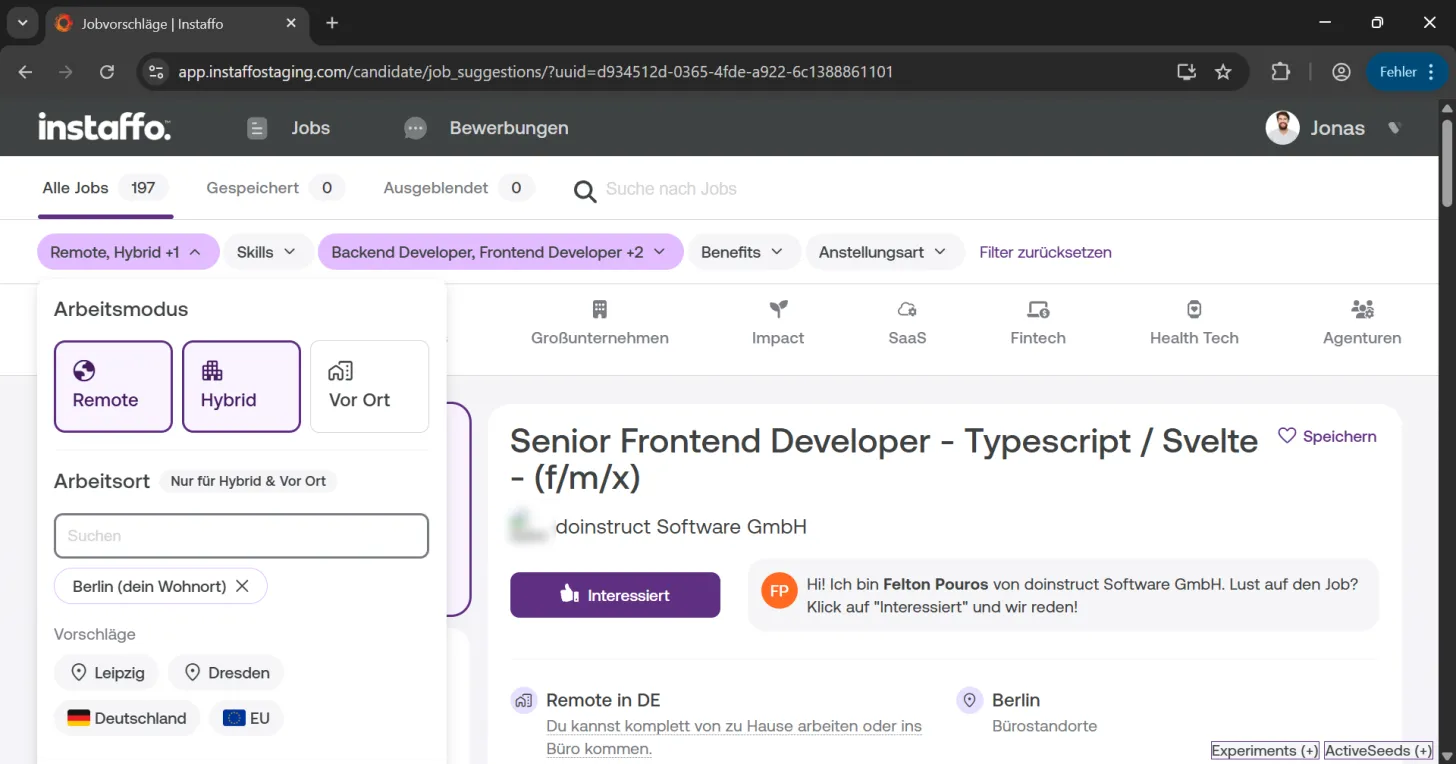Click the Senior Frontend Developer job title
Screen dimensions: 1456x764
tap(884, 460)
